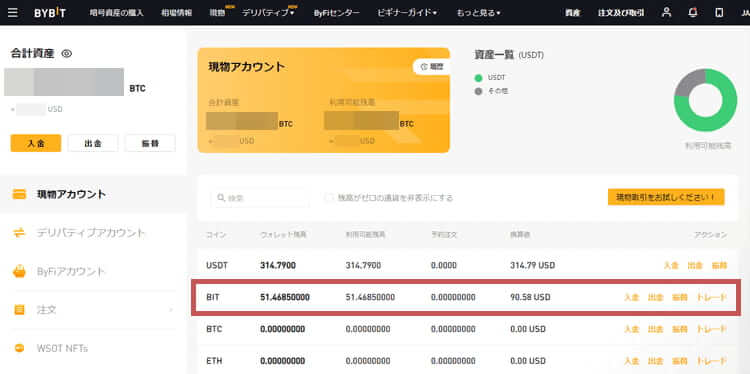Check the hide zero-balance currencies checkbox
Screen dimensions: 750x374
(329, 198)
